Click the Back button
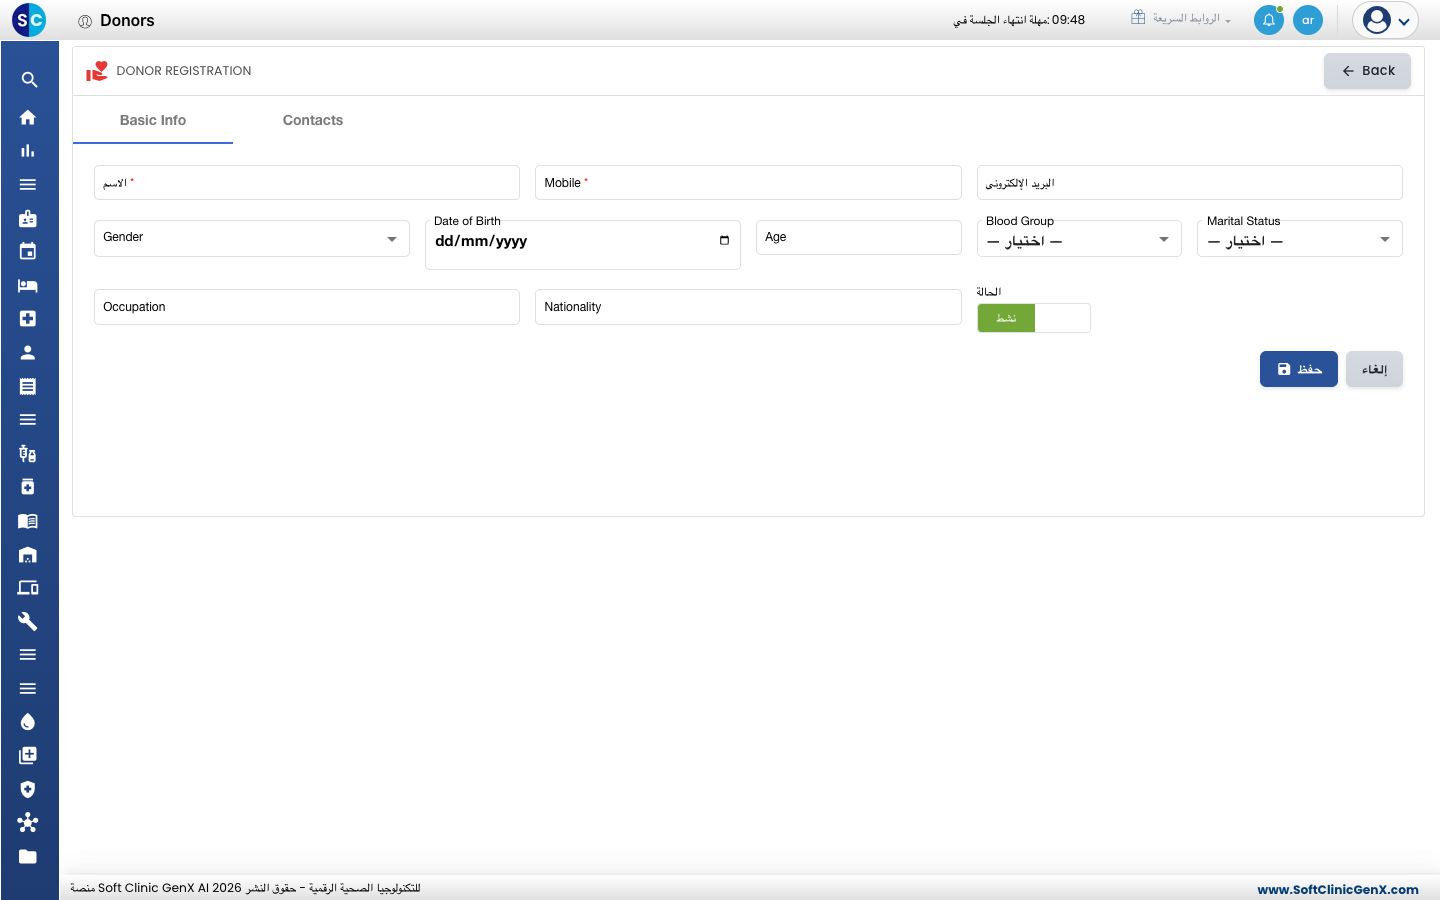This screenshot has width=1440, height=900. click(1367, 71)
